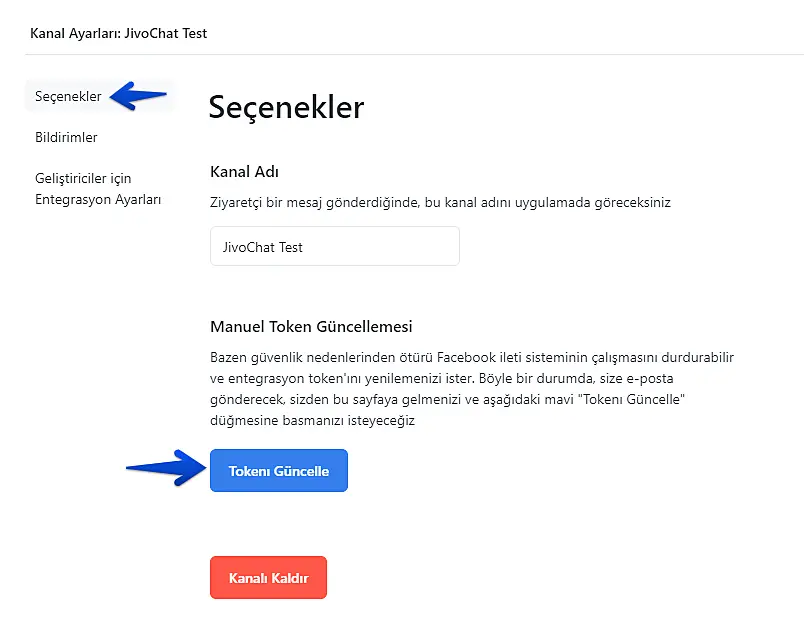
Task: Click the large Seçenekler page heading
Action: point(286,107)
